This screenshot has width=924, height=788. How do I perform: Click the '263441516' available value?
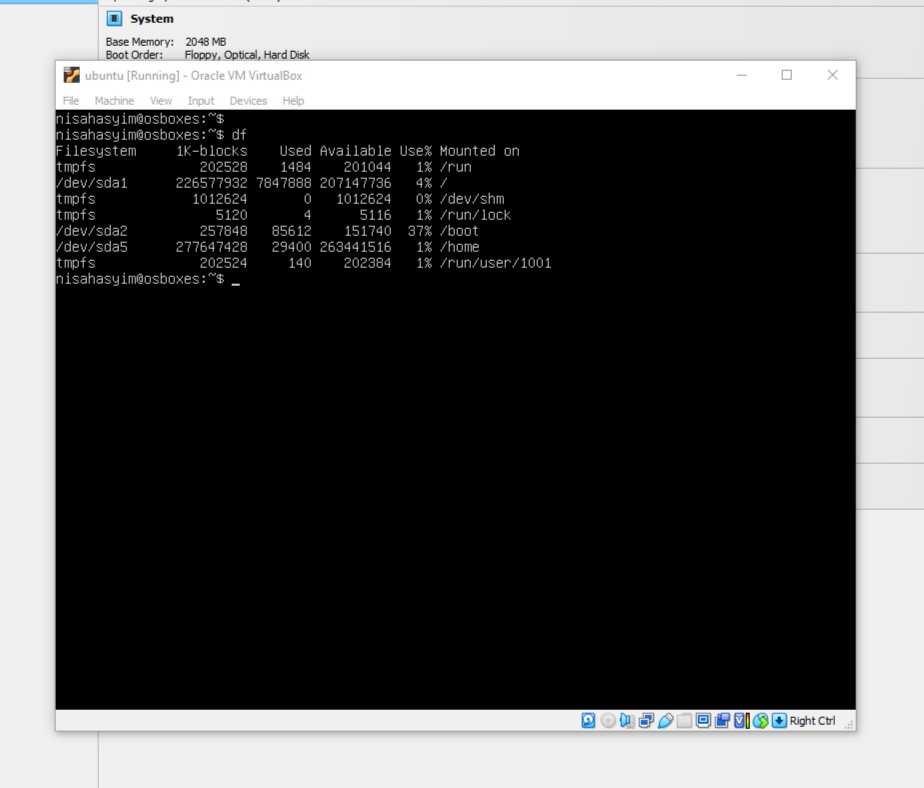[355, 247]
